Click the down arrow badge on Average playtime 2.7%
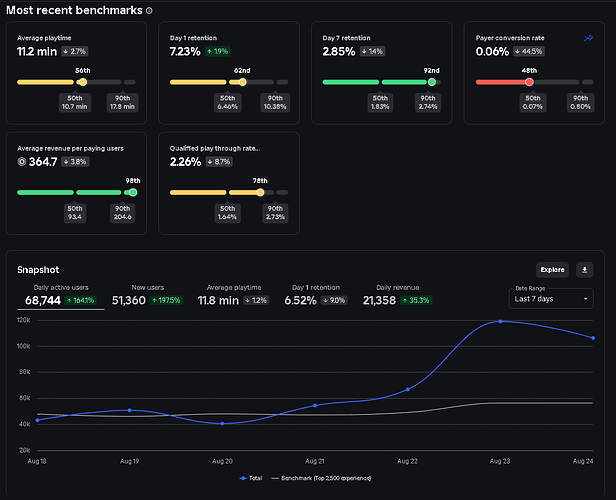The height and width of the screenshot is (500, 616). 75,51
